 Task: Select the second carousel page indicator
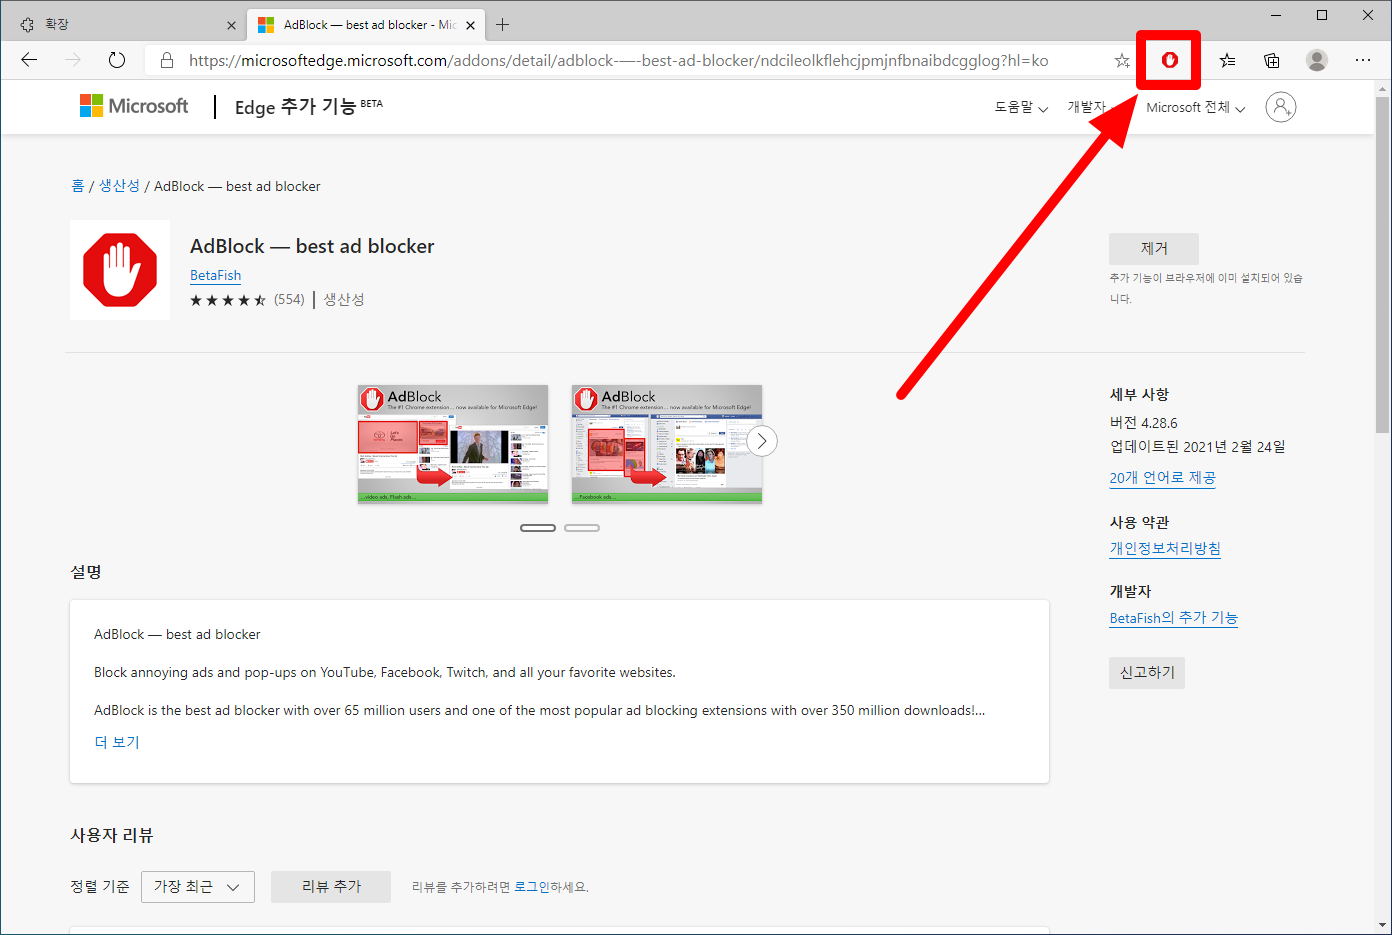coord(582,528)
